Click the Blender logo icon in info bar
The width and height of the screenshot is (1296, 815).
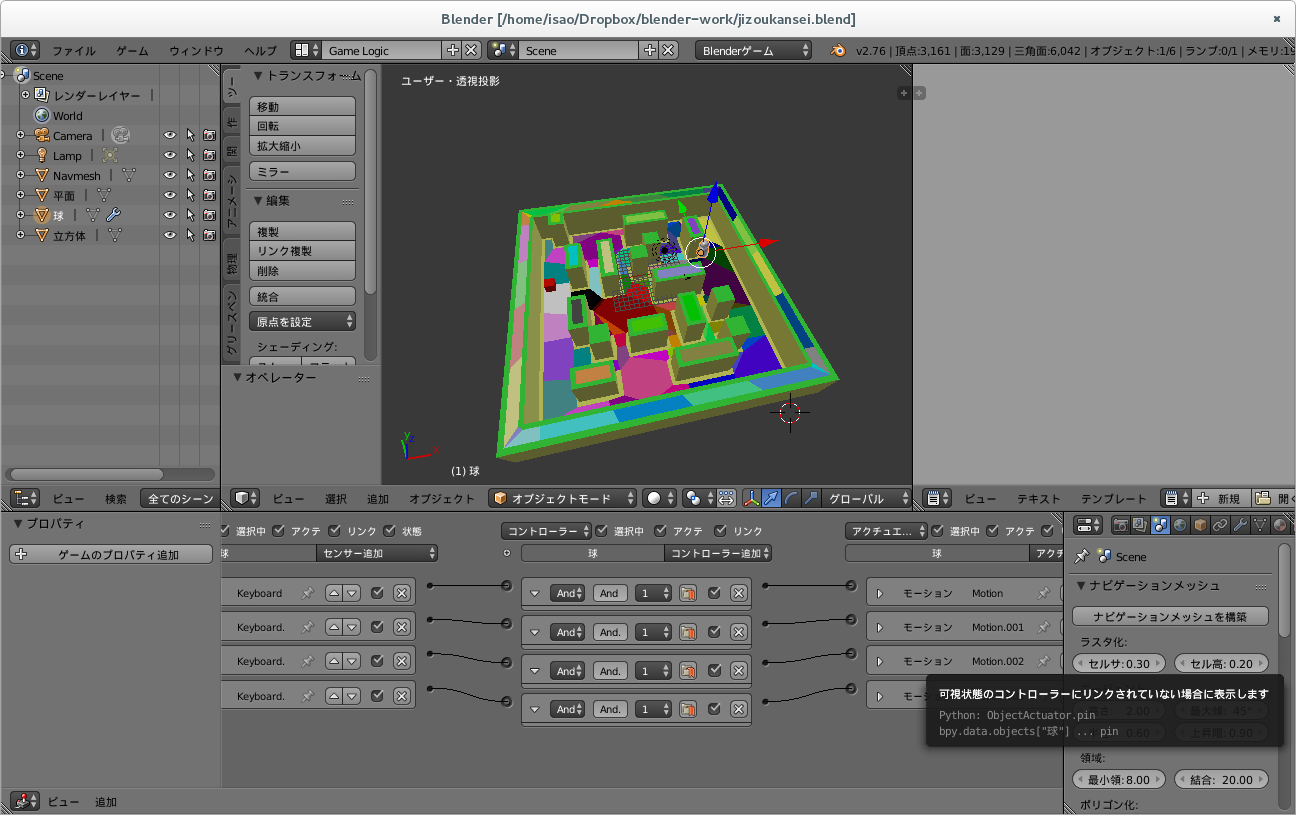pyautogui.click(x=839, y=51)
